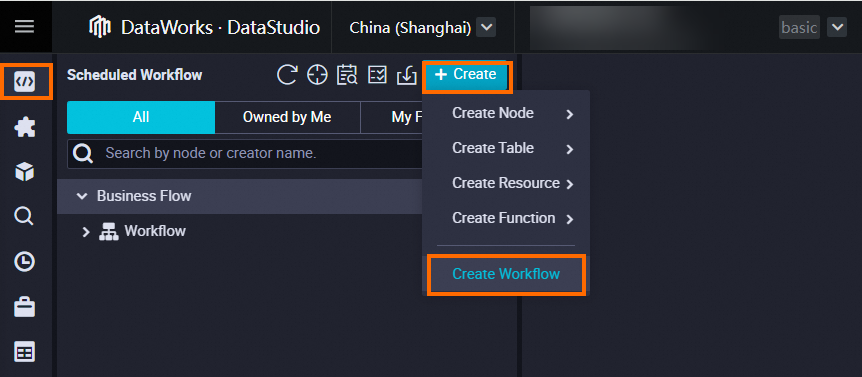Open the Data Development code sidebar icon
This screenshot has height=377, width=862.
pyautogui.click(x=25, y=82)
